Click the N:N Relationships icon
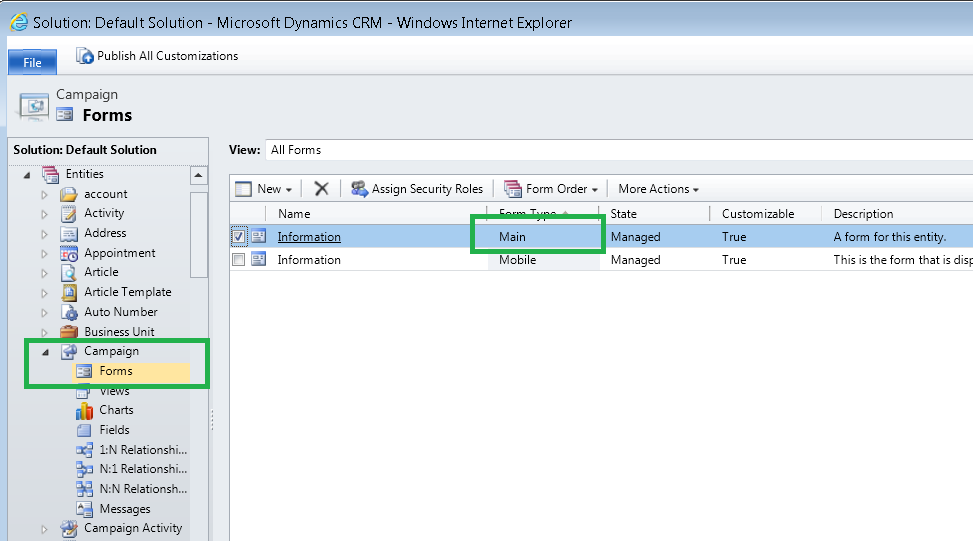This screenshot has height=541, width=973. (x=84, y=489)
